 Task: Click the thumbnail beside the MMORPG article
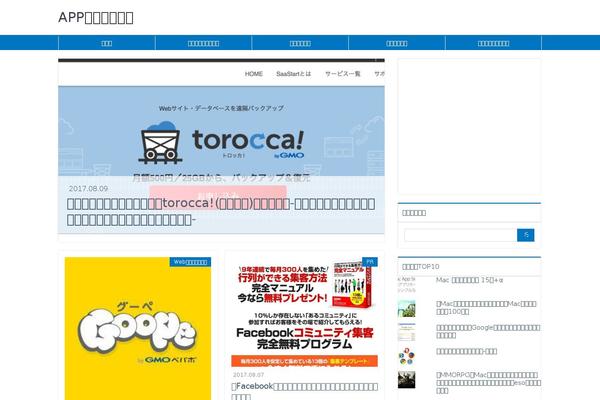(x=406, y=380)
